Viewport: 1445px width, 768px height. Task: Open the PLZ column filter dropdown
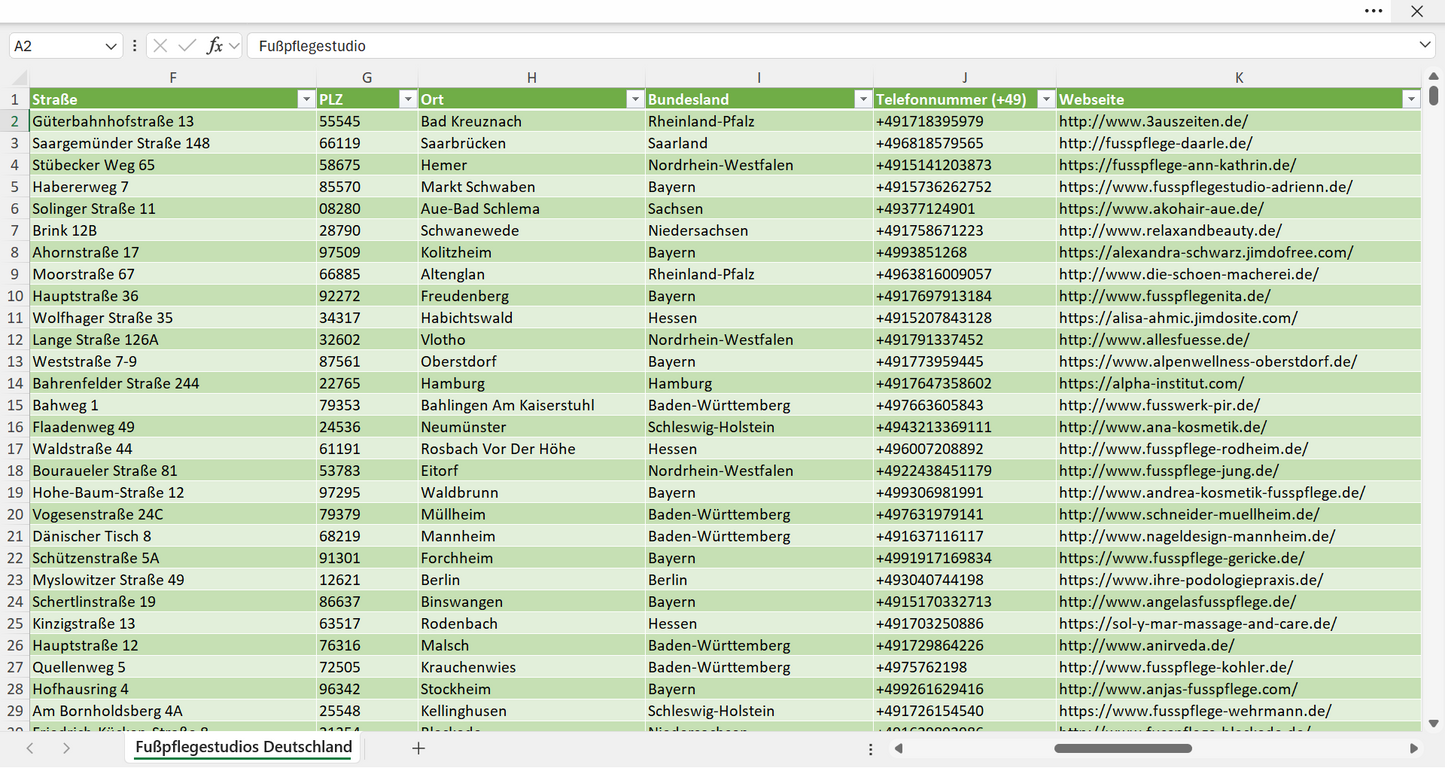(x=408, y=99)
